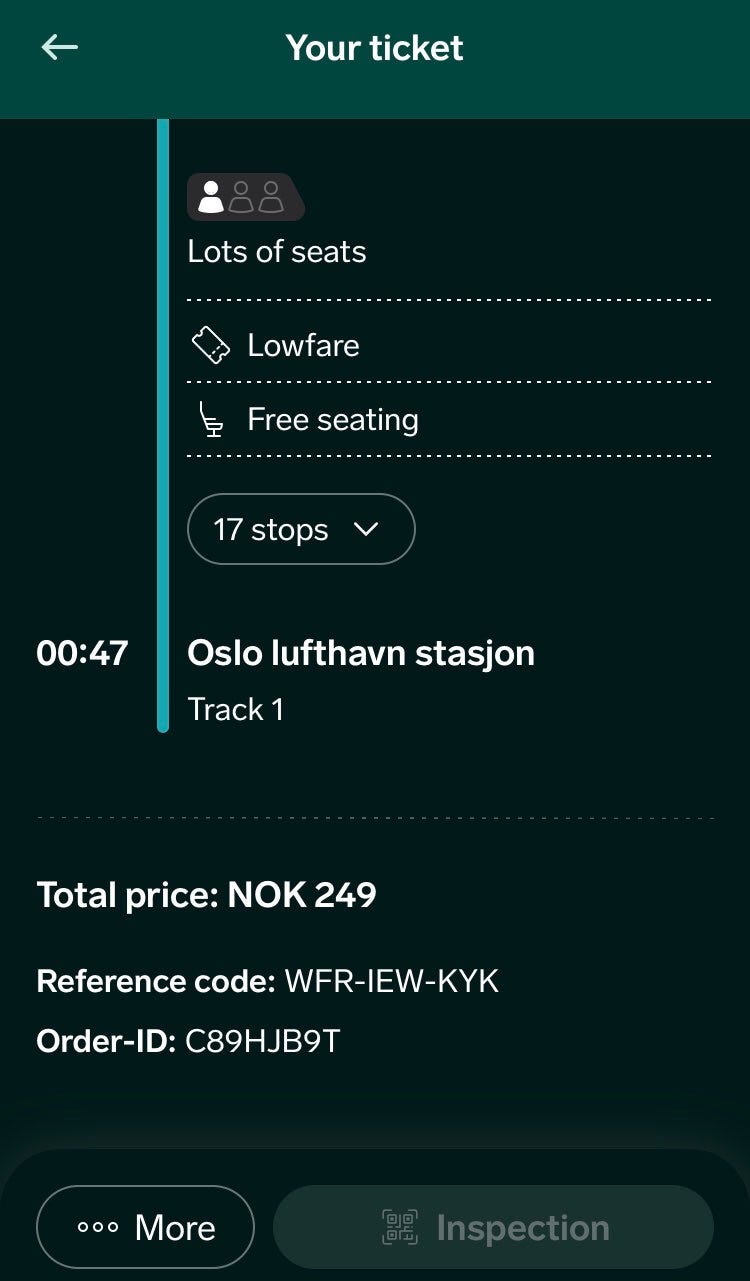
Task: Select the Oslo lufthavn stasjon stop
Action: click(361, 653)
